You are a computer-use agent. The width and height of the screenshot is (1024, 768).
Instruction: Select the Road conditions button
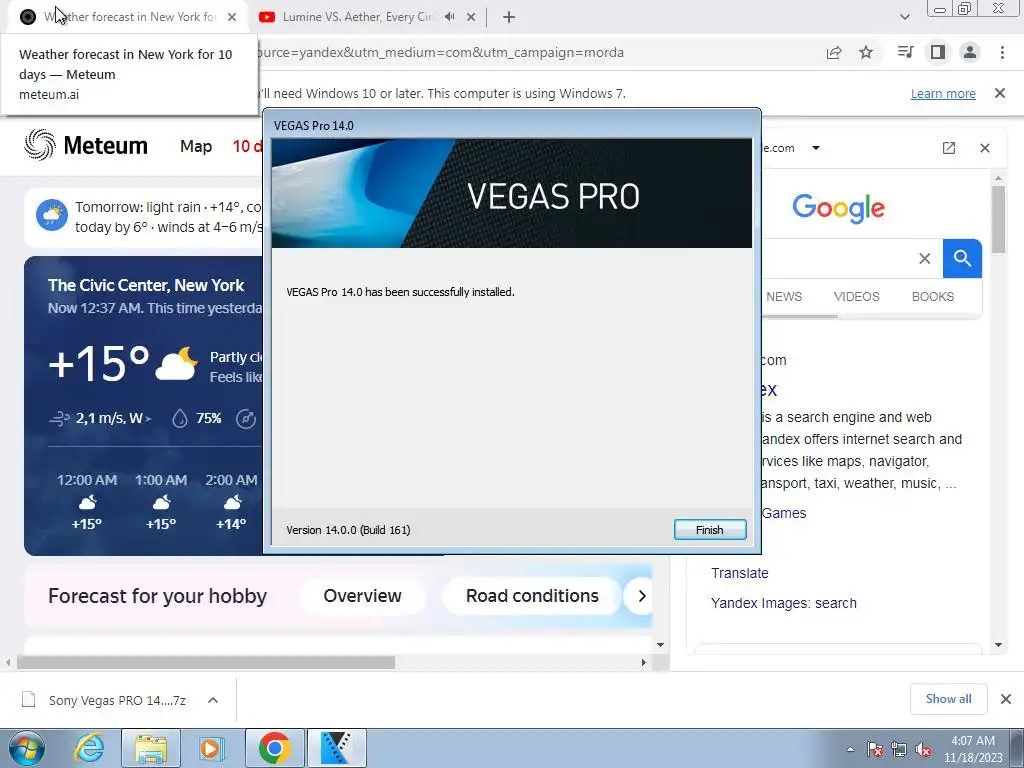pyautogui.click(x=532, y=596)
